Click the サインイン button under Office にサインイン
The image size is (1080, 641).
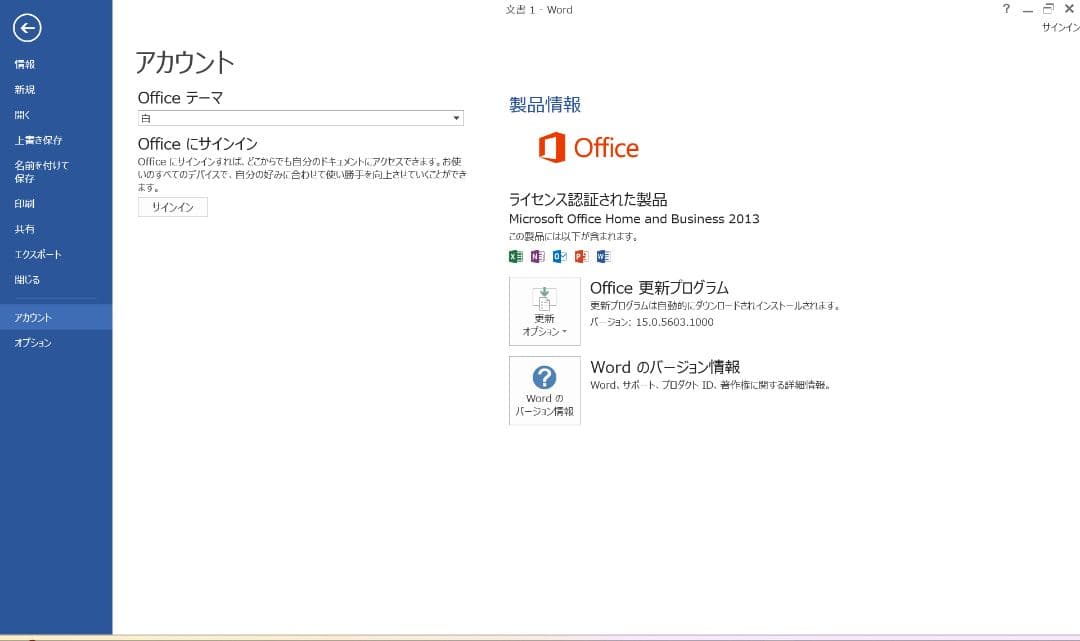[x=172, y=207]
